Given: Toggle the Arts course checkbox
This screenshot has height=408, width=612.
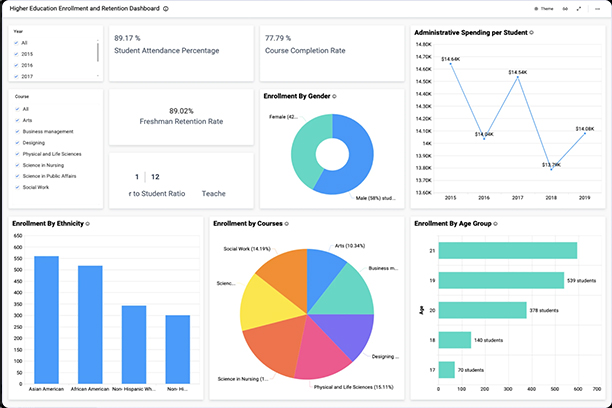Looking at the screenshot, I should pos(16,120).
